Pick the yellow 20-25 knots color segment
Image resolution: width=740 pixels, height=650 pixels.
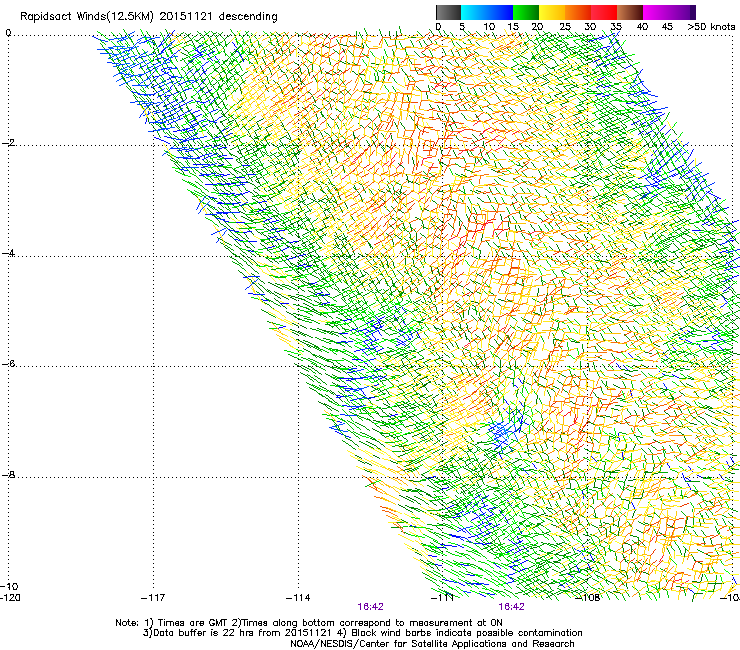tap(552, 12)
